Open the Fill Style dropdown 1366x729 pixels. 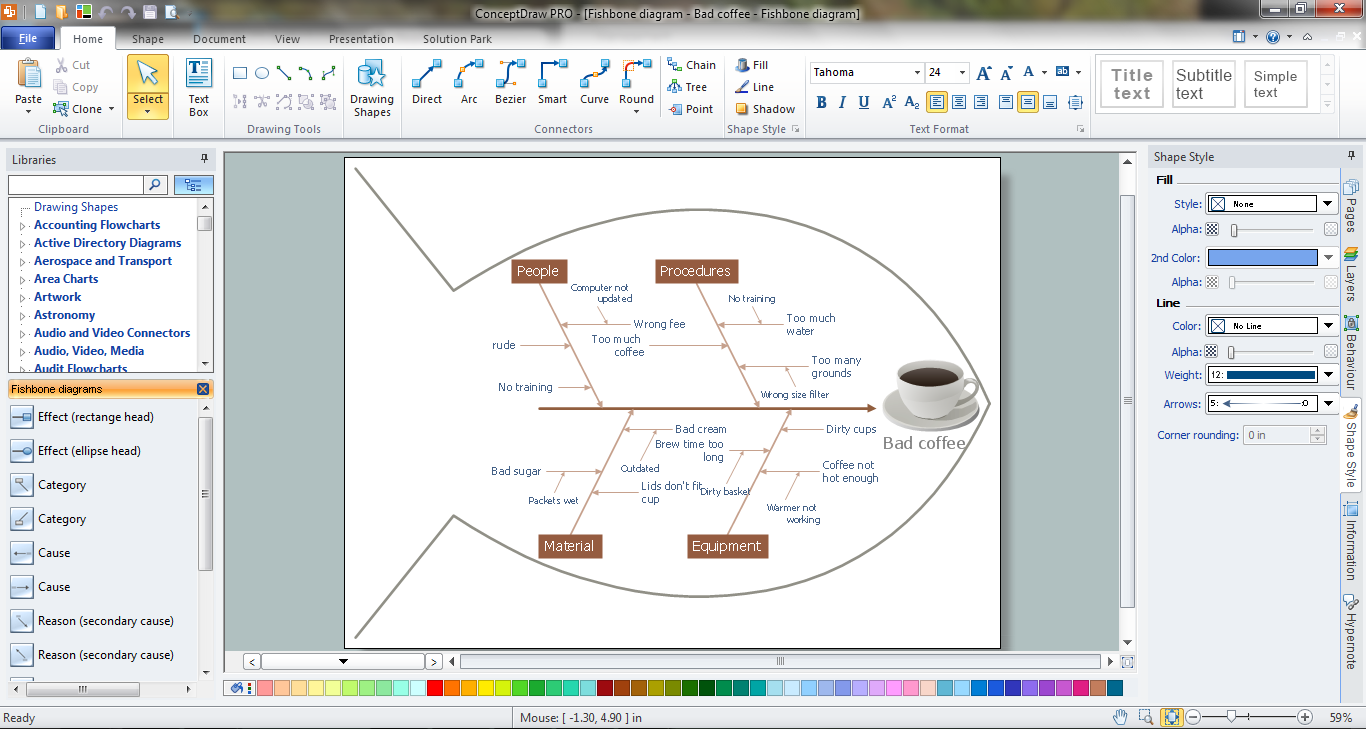(1328, 204)
